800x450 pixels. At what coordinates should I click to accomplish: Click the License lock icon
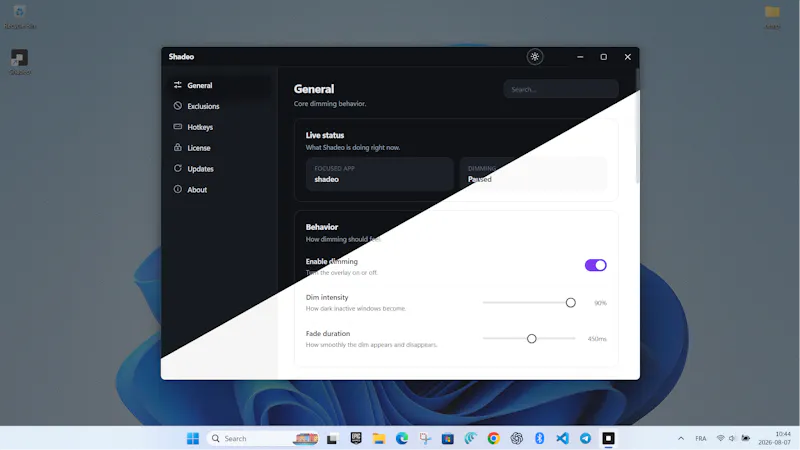click(x=178, y=147)
